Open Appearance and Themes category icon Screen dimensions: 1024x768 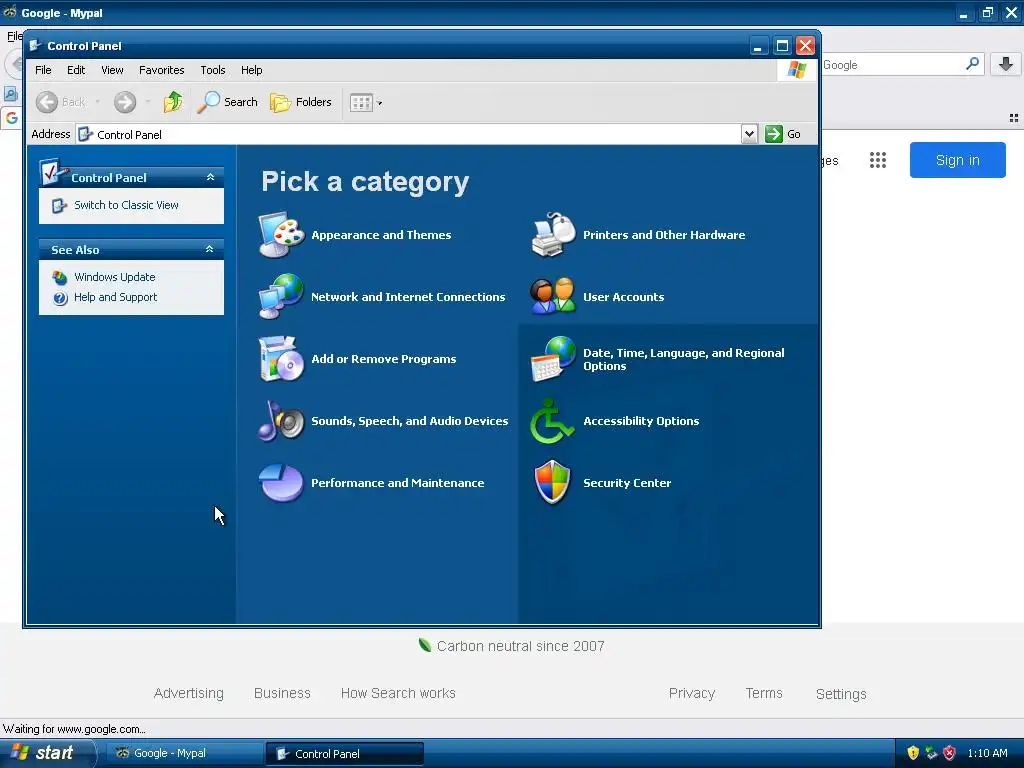[281, 235]
